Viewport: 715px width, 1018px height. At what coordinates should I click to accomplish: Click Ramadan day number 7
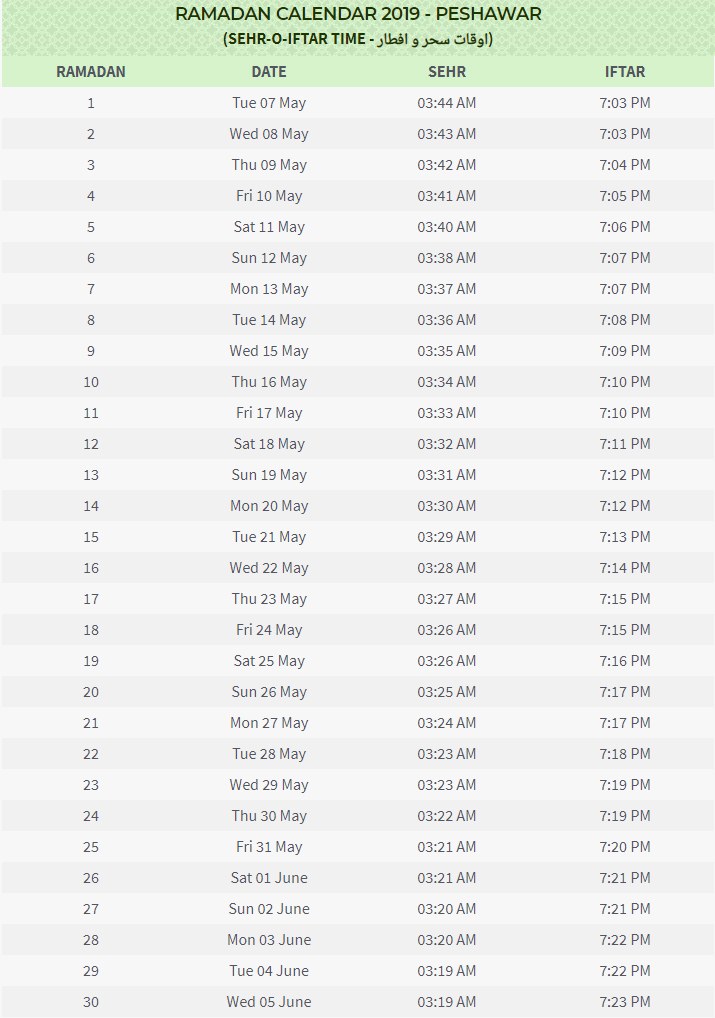(91, 289)
